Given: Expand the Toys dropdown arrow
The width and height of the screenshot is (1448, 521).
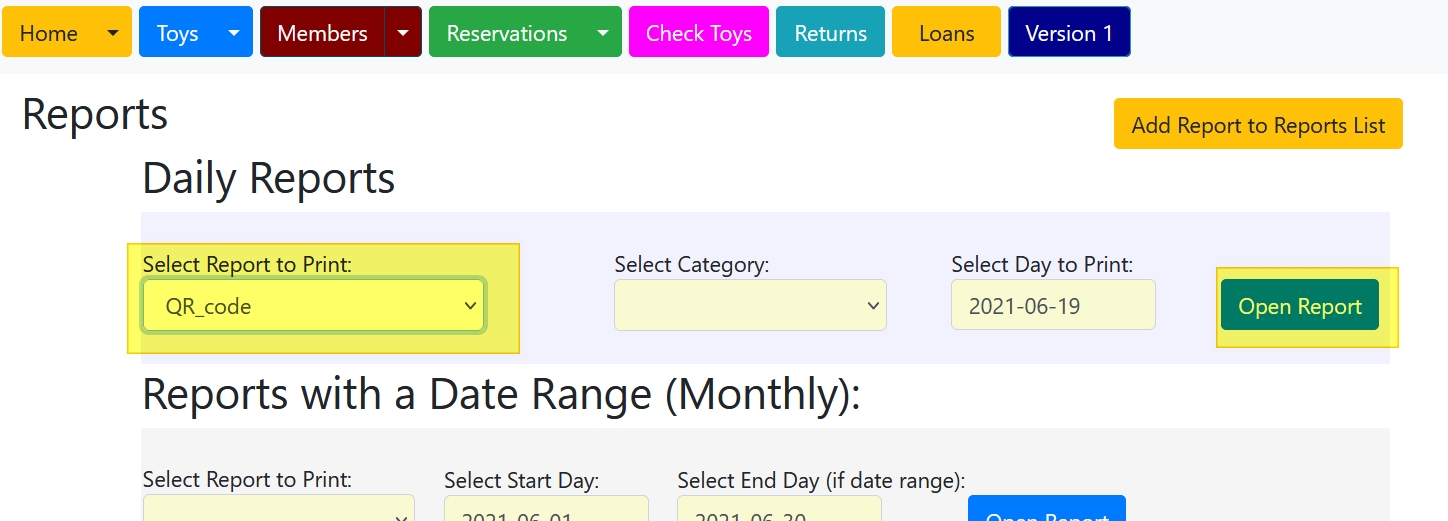Looking at the screenshot, I should (234, 33).
